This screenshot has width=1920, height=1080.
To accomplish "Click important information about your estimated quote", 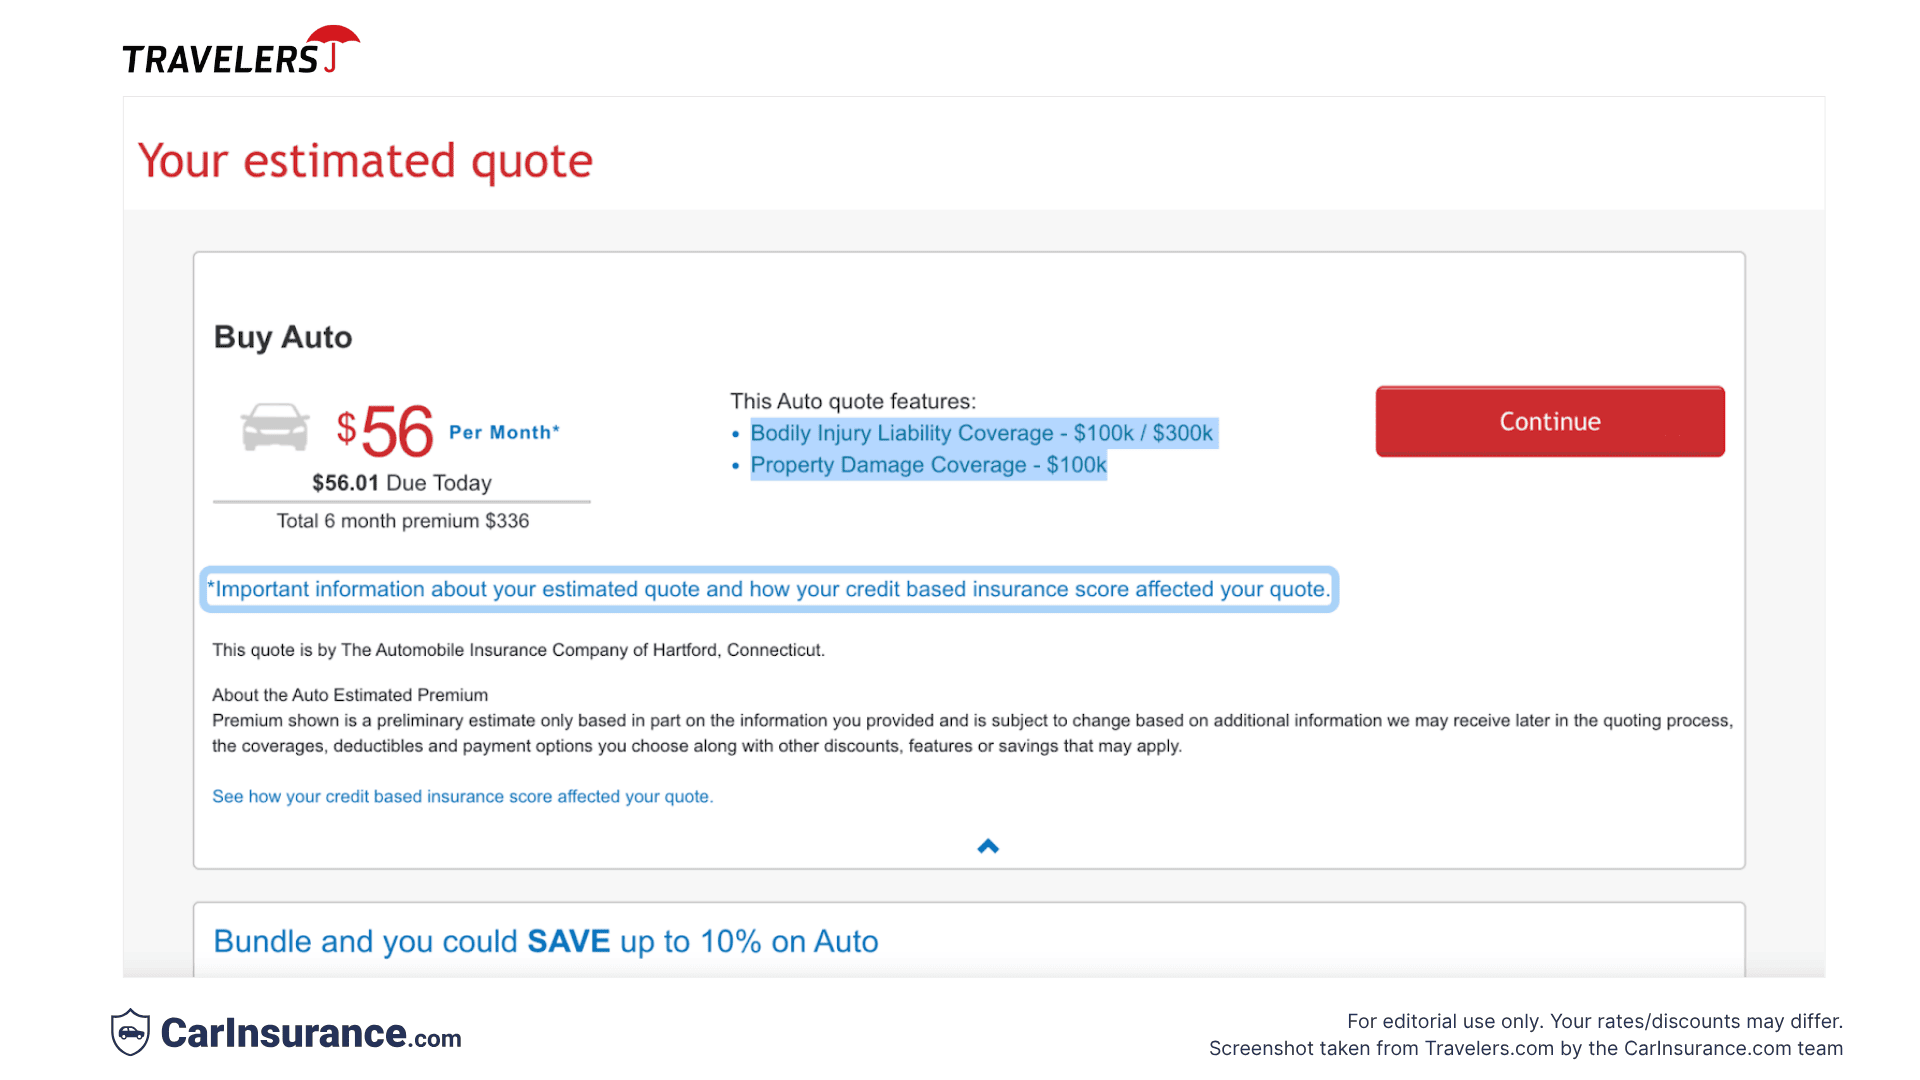I will click(768, 589).
